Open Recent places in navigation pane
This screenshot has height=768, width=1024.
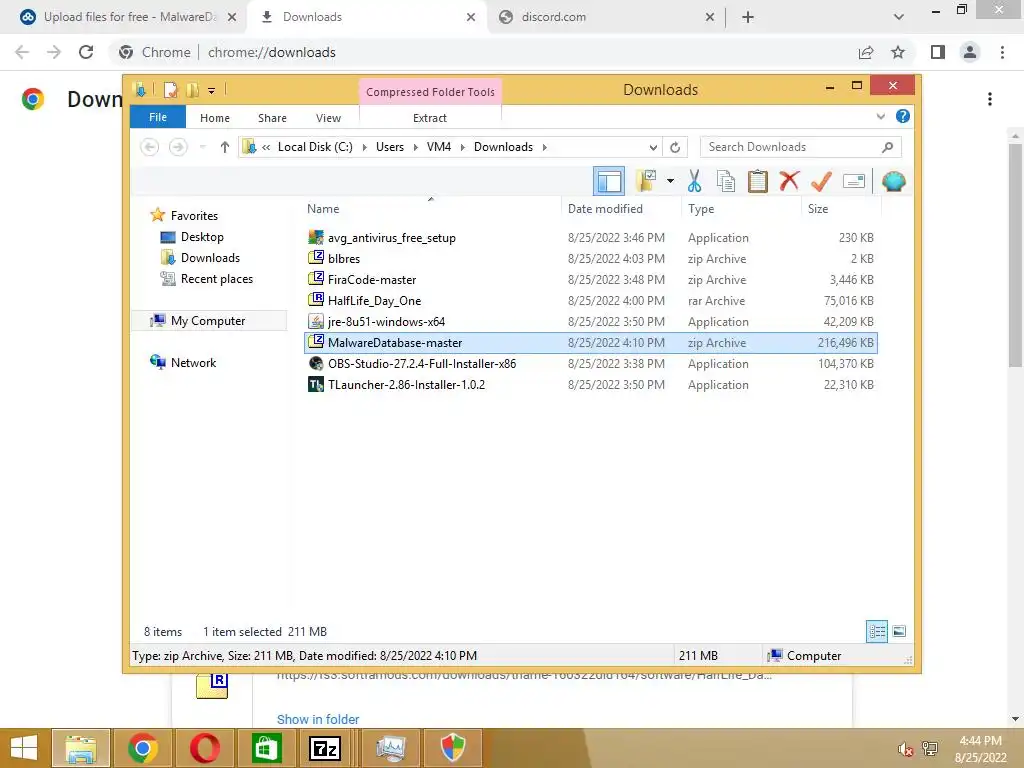pyautogui.click(x=216, y=279)
